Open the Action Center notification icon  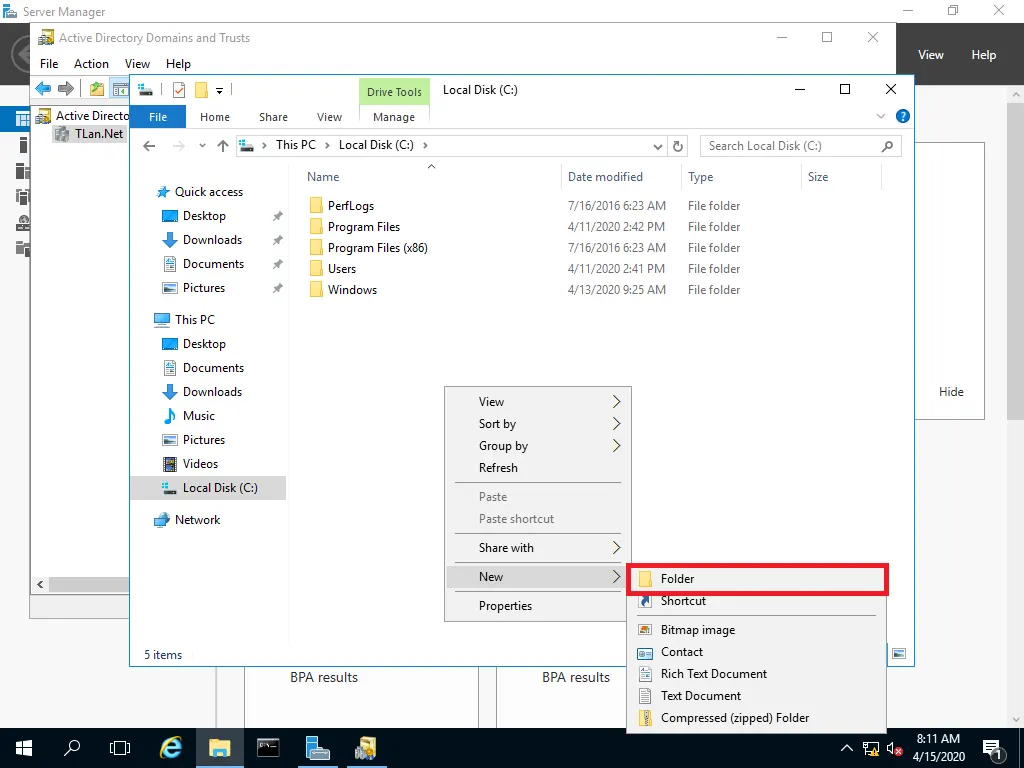(x=991, y=748)
